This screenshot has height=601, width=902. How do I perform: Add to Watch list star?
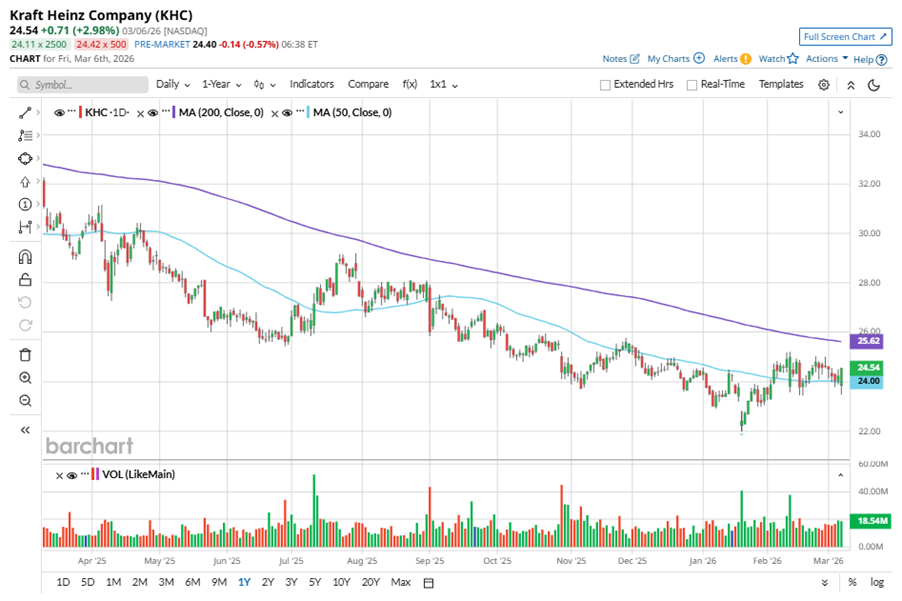point(793,58)
